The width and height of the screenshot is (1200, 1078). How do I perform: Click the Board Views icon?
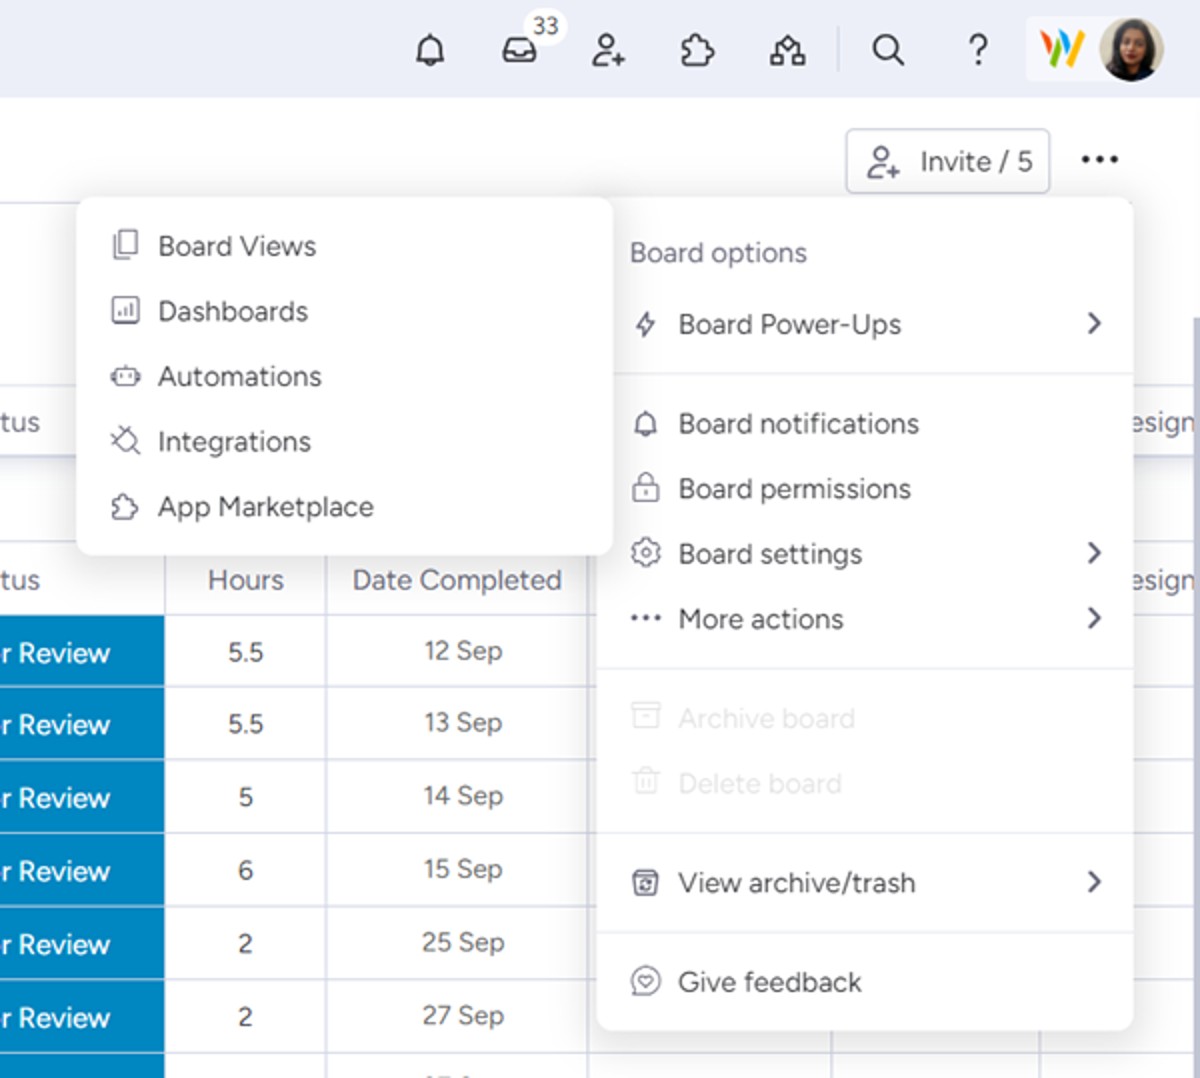pyautogui.click(x=125, y=245)
